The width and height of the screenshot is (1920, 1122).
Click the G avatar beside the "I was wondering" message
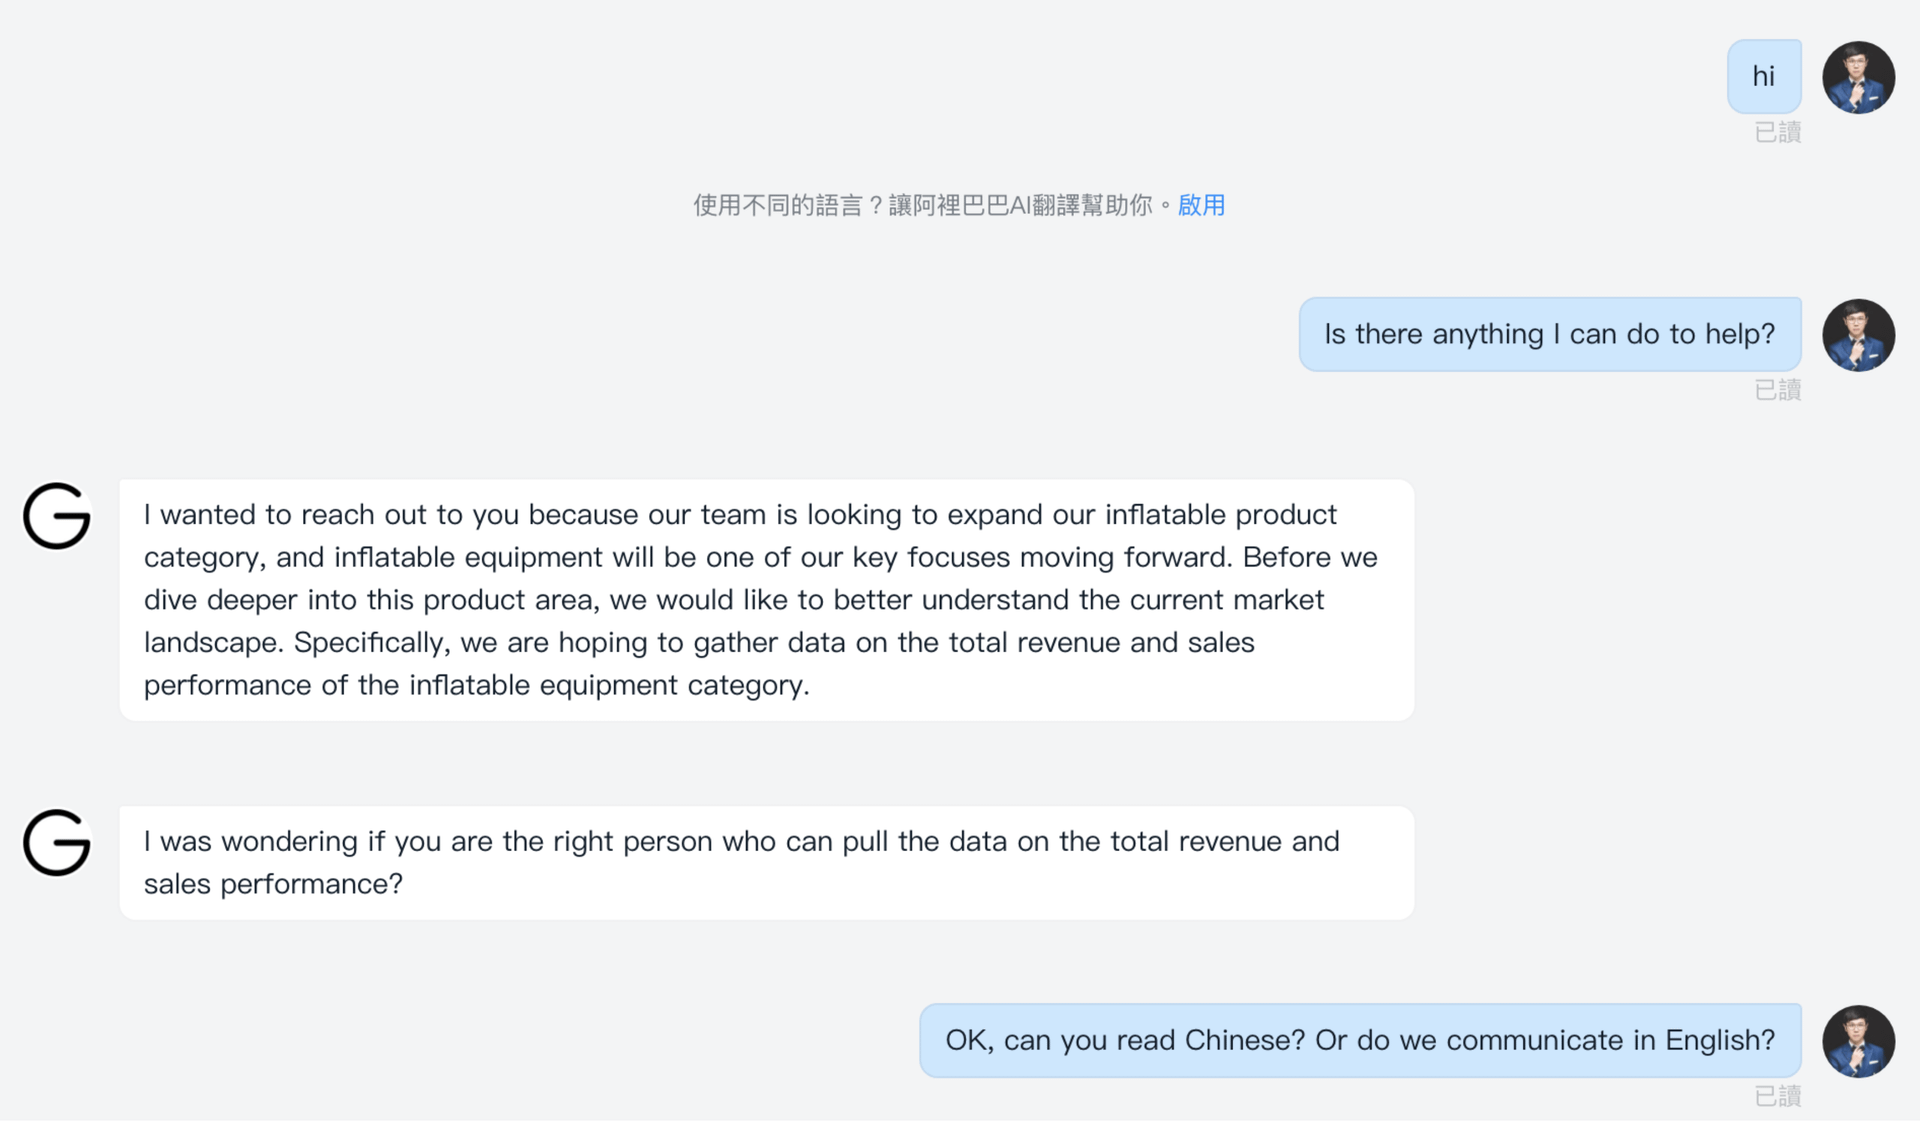point(57,843)
